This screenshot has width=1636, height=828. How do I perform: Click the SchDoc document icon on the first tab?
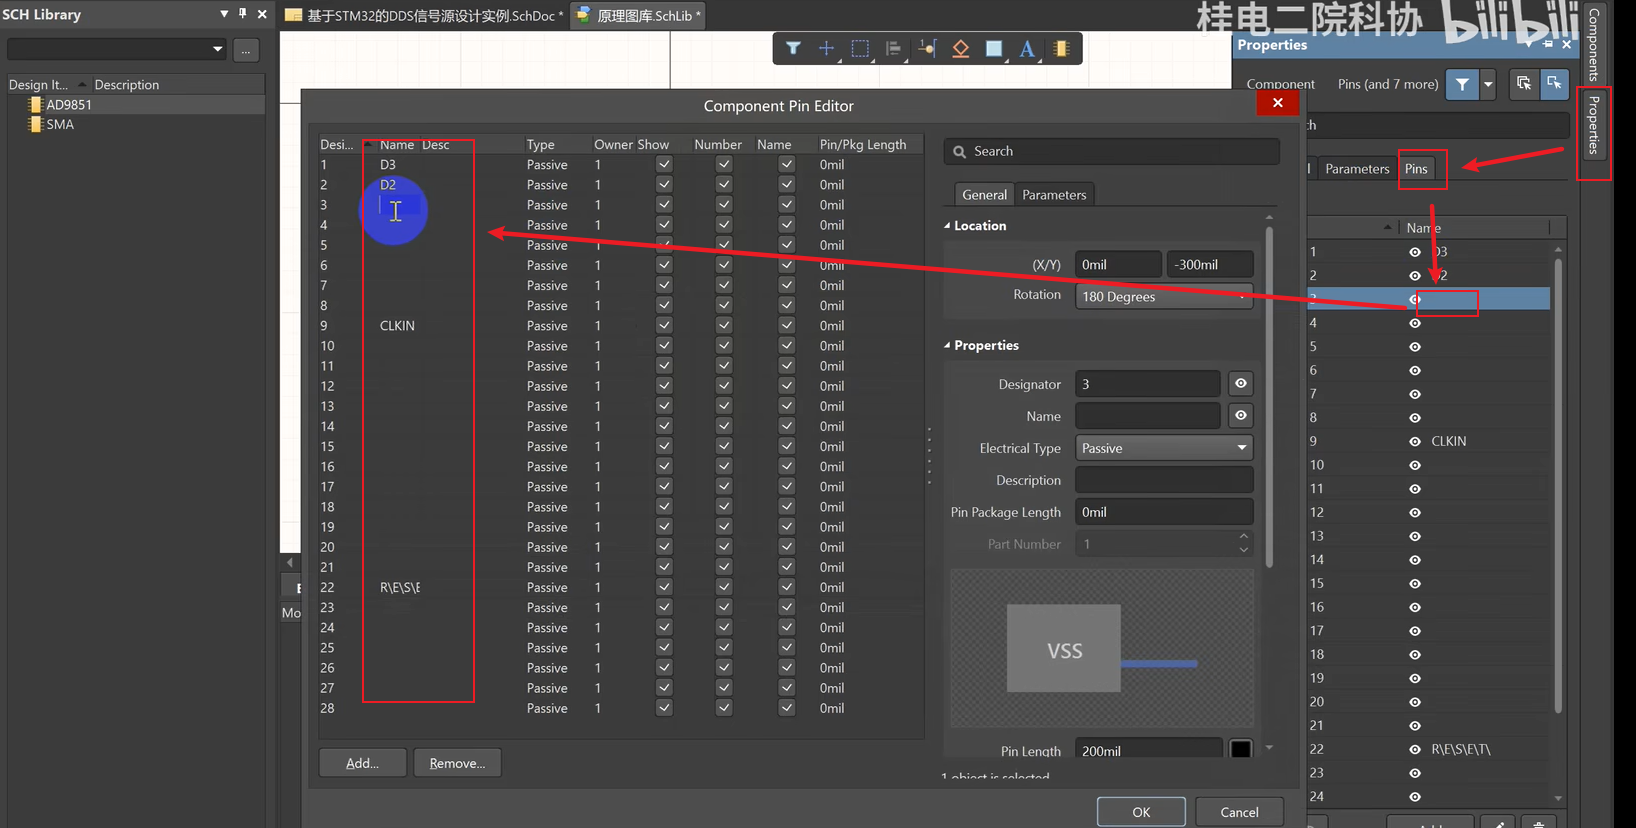(x=293, y=15)
